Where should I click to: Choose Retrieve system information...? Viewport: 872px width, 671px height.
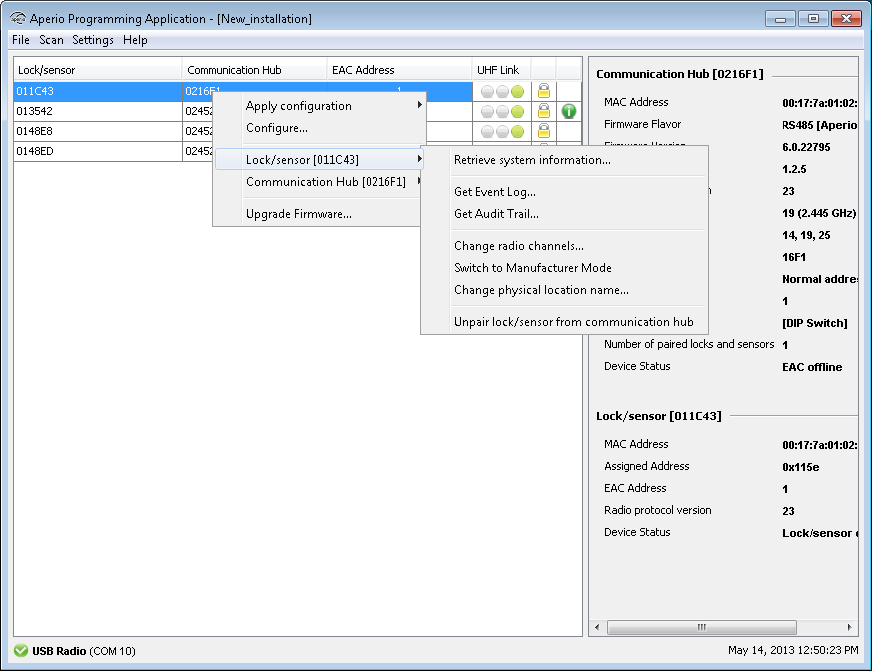[564, 160]
